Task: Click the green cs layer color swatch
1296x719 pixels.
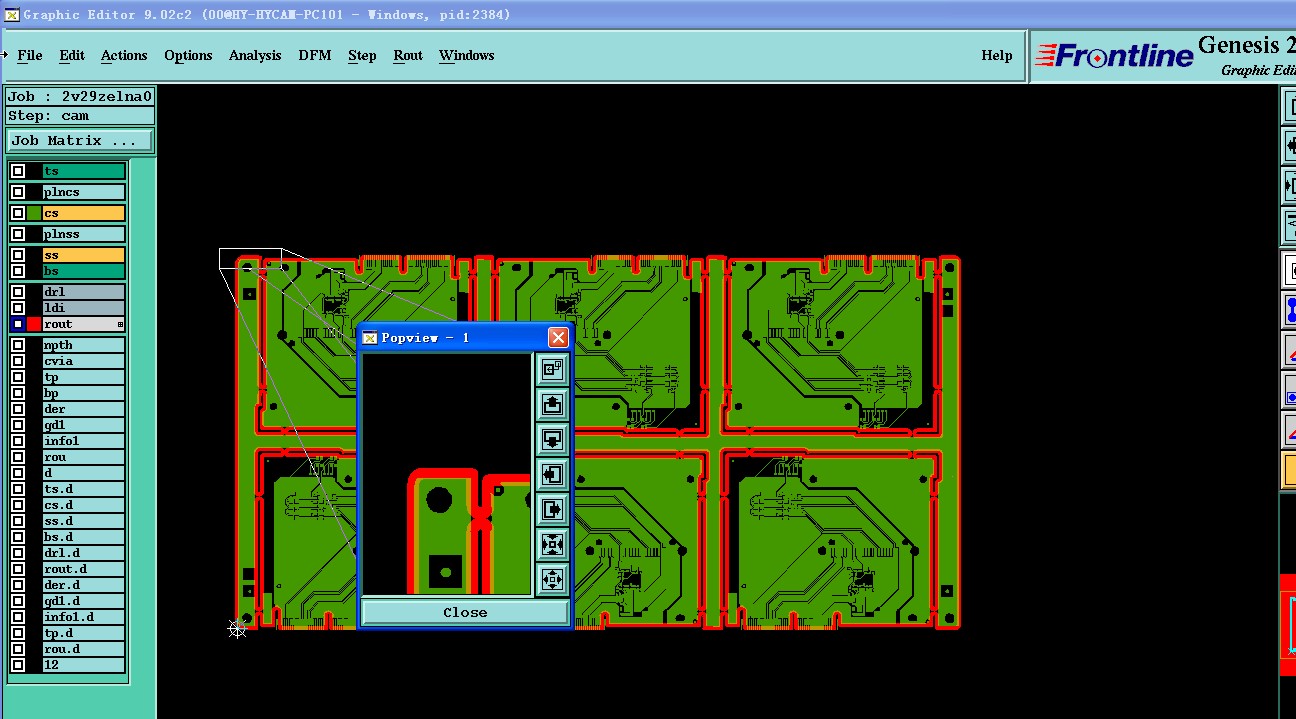Action: pyautogui.click(x=34, y=213)
